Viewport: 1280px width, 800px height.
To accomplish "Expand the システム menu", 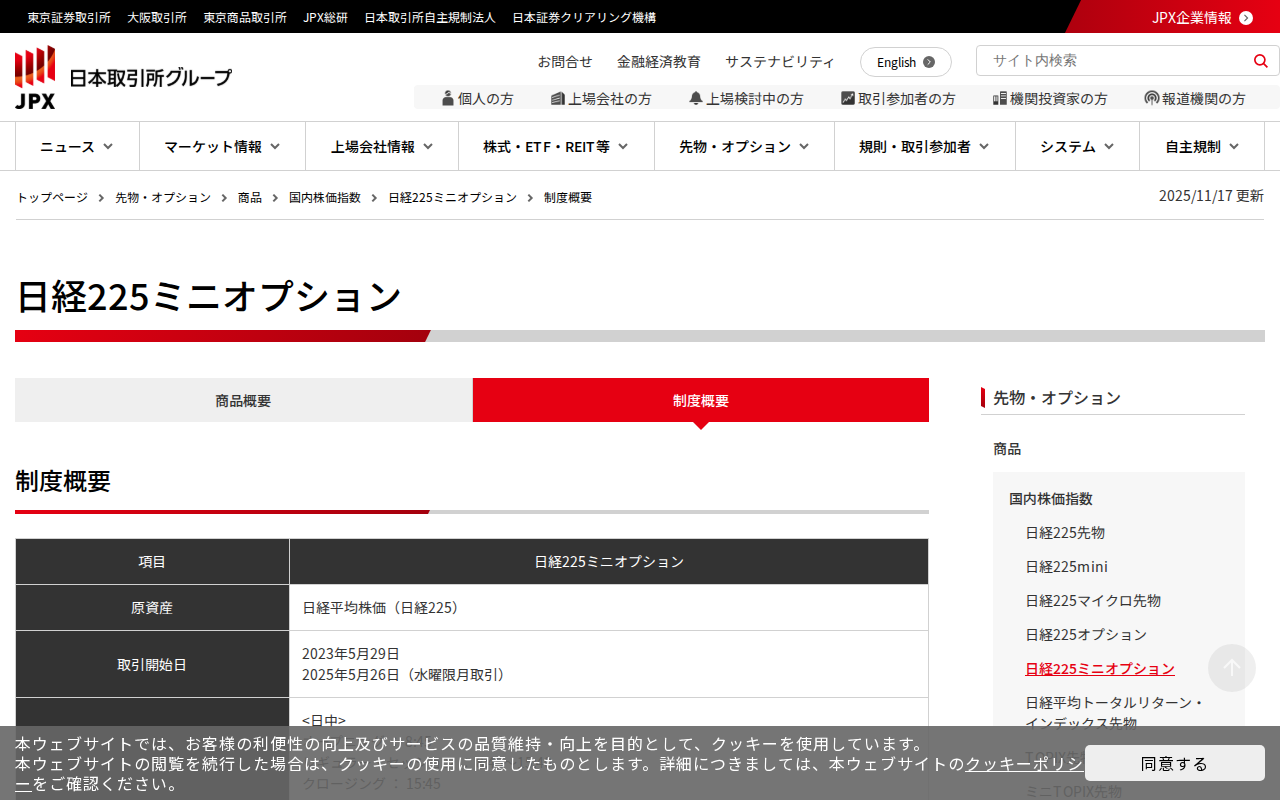I will click(x=1077, y=146).
